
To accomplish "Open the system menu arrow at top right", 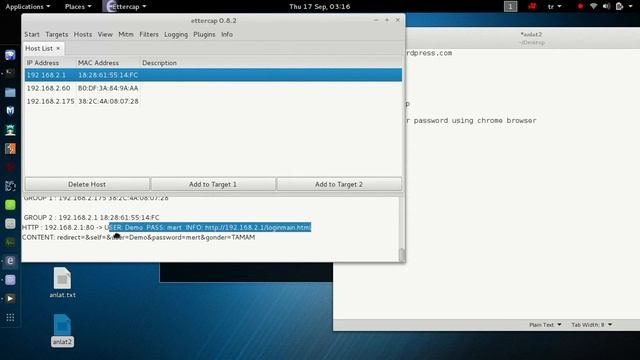I will [630, 7].
